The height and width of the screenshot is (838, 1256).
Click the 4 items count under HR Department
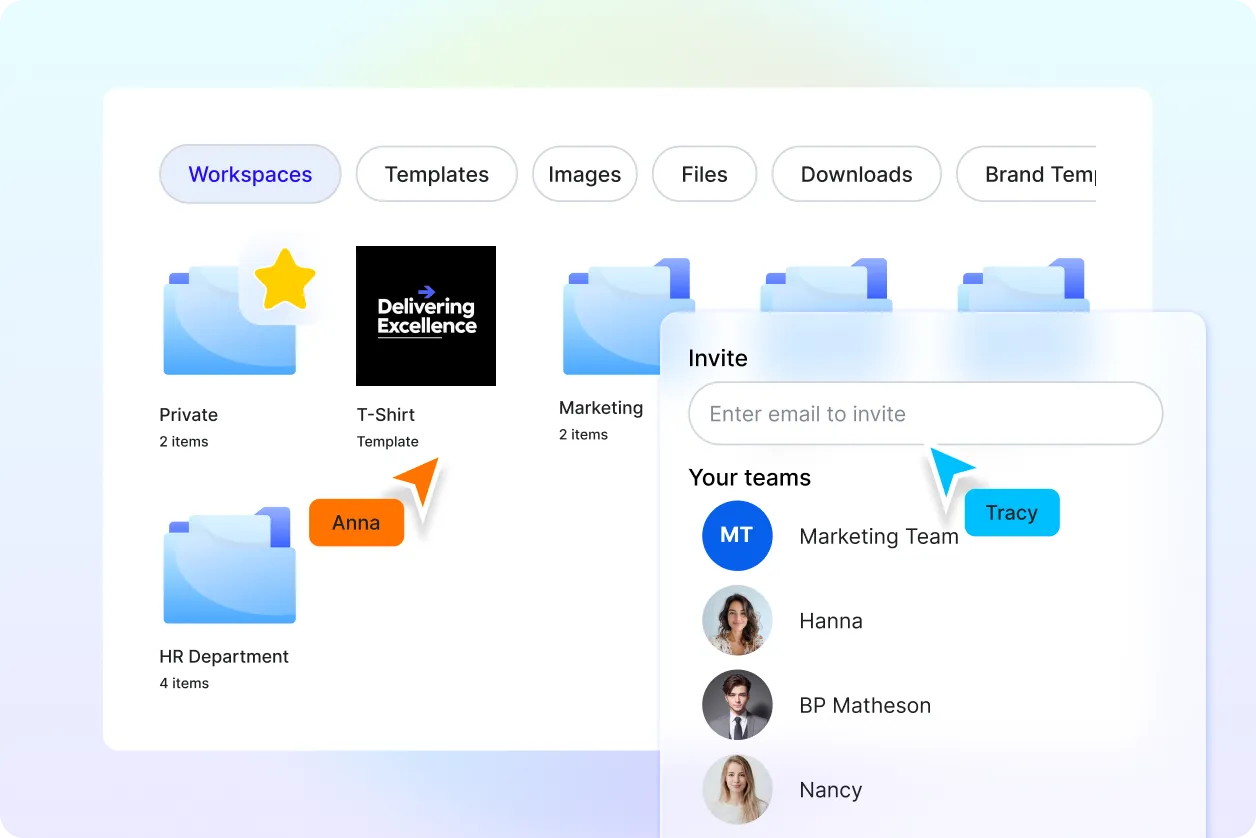(x=184, y=683)
